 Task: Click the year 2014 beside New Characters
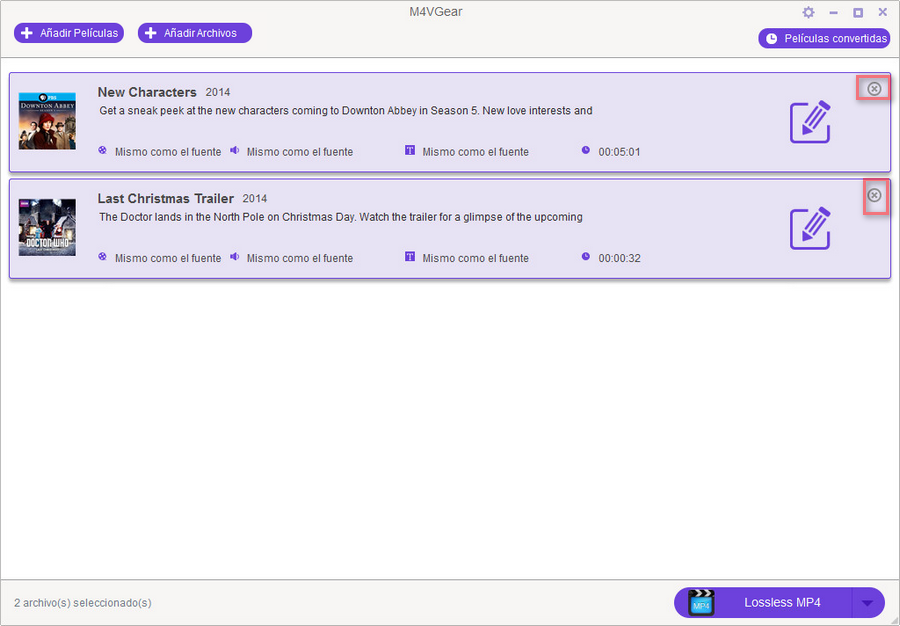click(x=218, y=92)
